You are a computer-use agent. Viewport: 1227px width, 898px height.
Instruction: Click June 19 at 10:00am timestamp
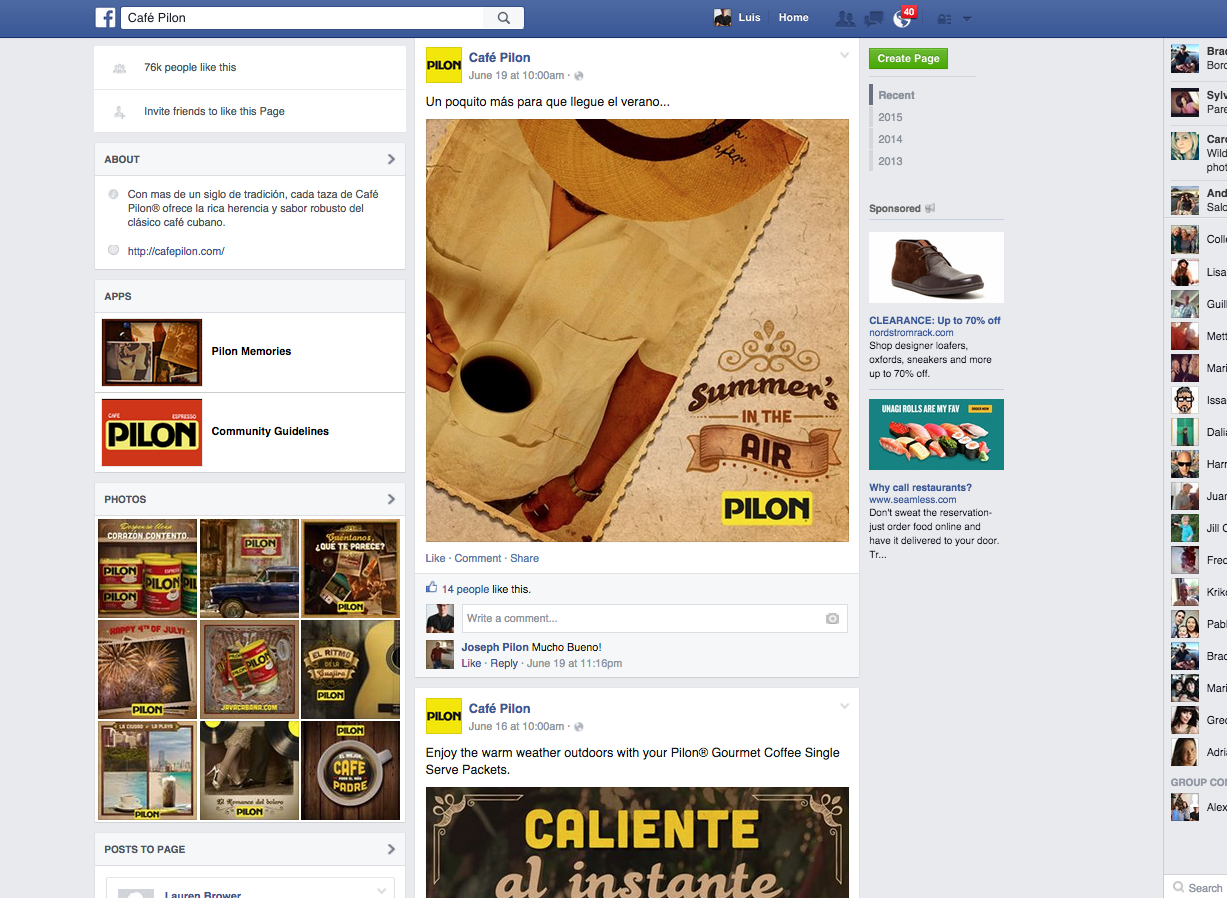point(516,75)
